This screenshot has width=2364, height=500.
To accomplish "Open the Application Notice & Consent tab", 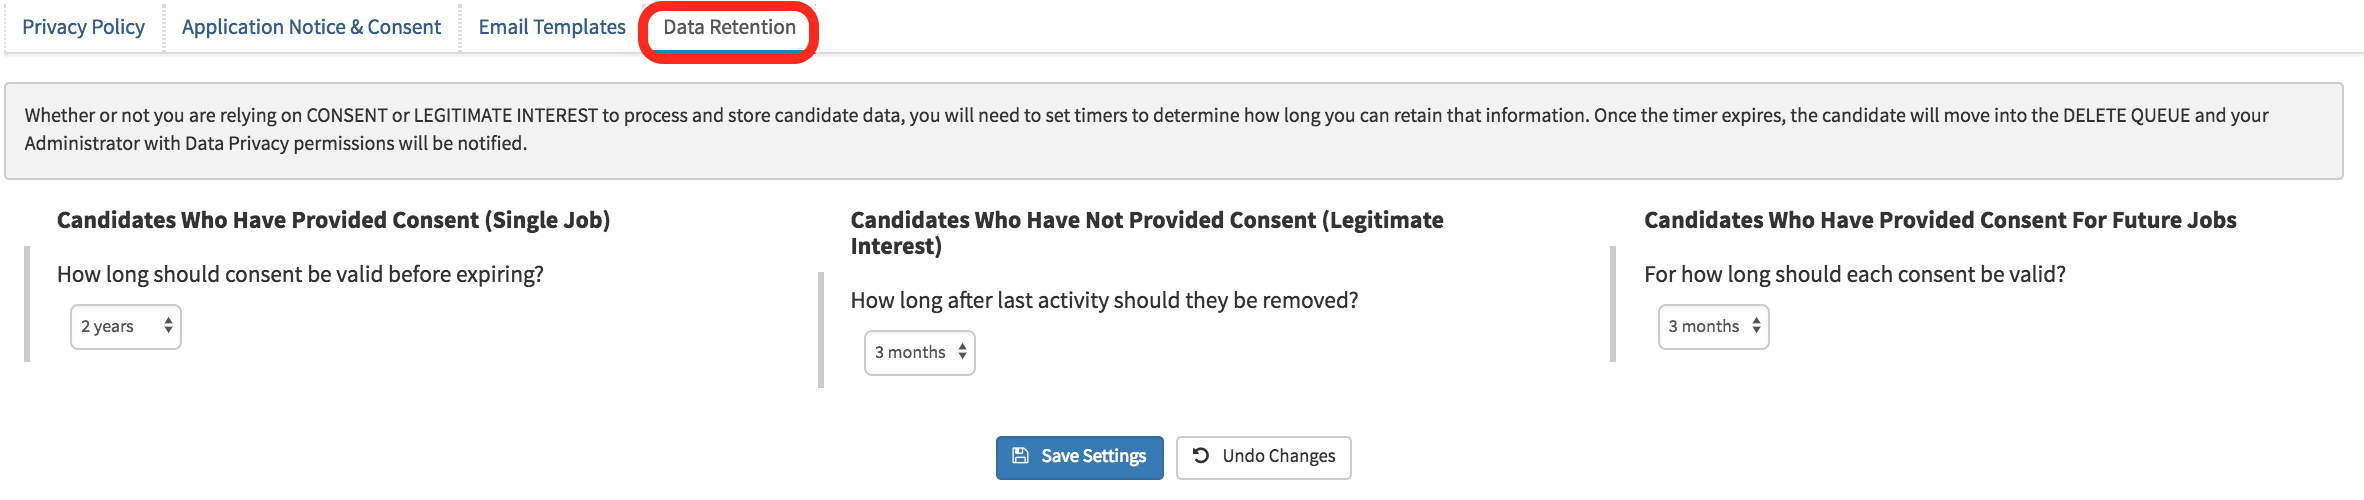I will point(311,27).
